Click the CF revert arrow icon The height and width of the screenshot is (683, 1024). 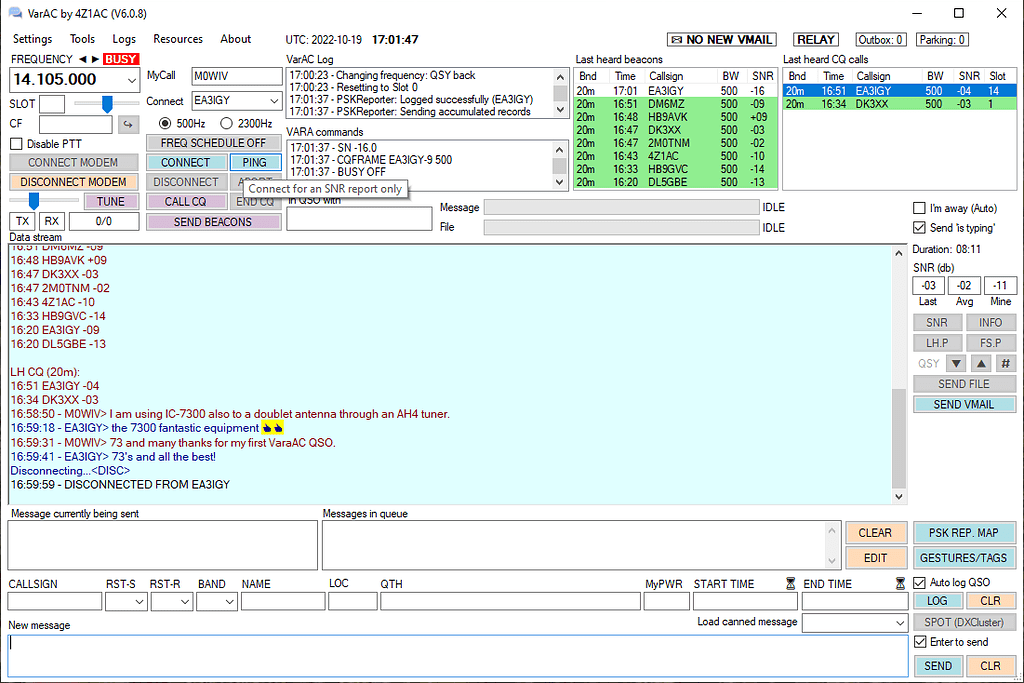pyautogui.click(x=130, y=124)
